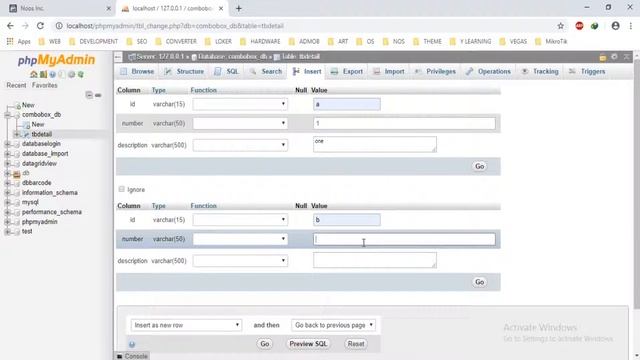Click page settings gear in top bar

coord(614,57)
